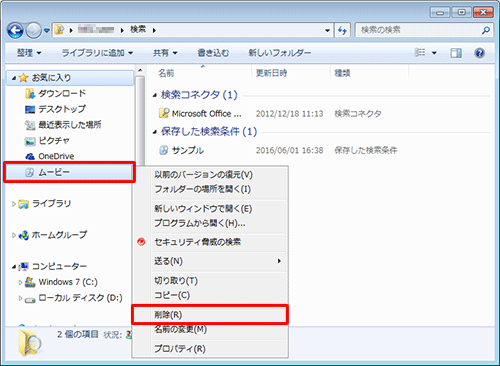Screen dimensions: 500x366
Task: Open the view options dropdown arrow
Action: click(434, 53)
